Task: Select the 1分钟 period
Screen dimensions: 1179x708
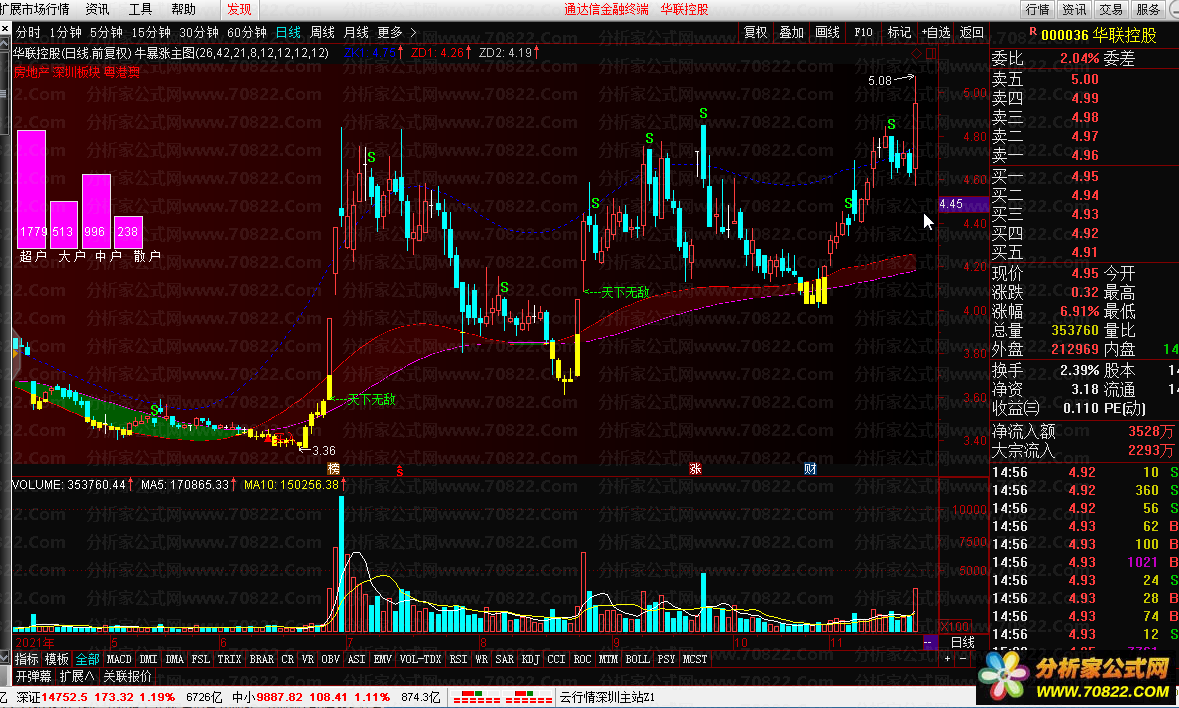Action: pos(65,32)
